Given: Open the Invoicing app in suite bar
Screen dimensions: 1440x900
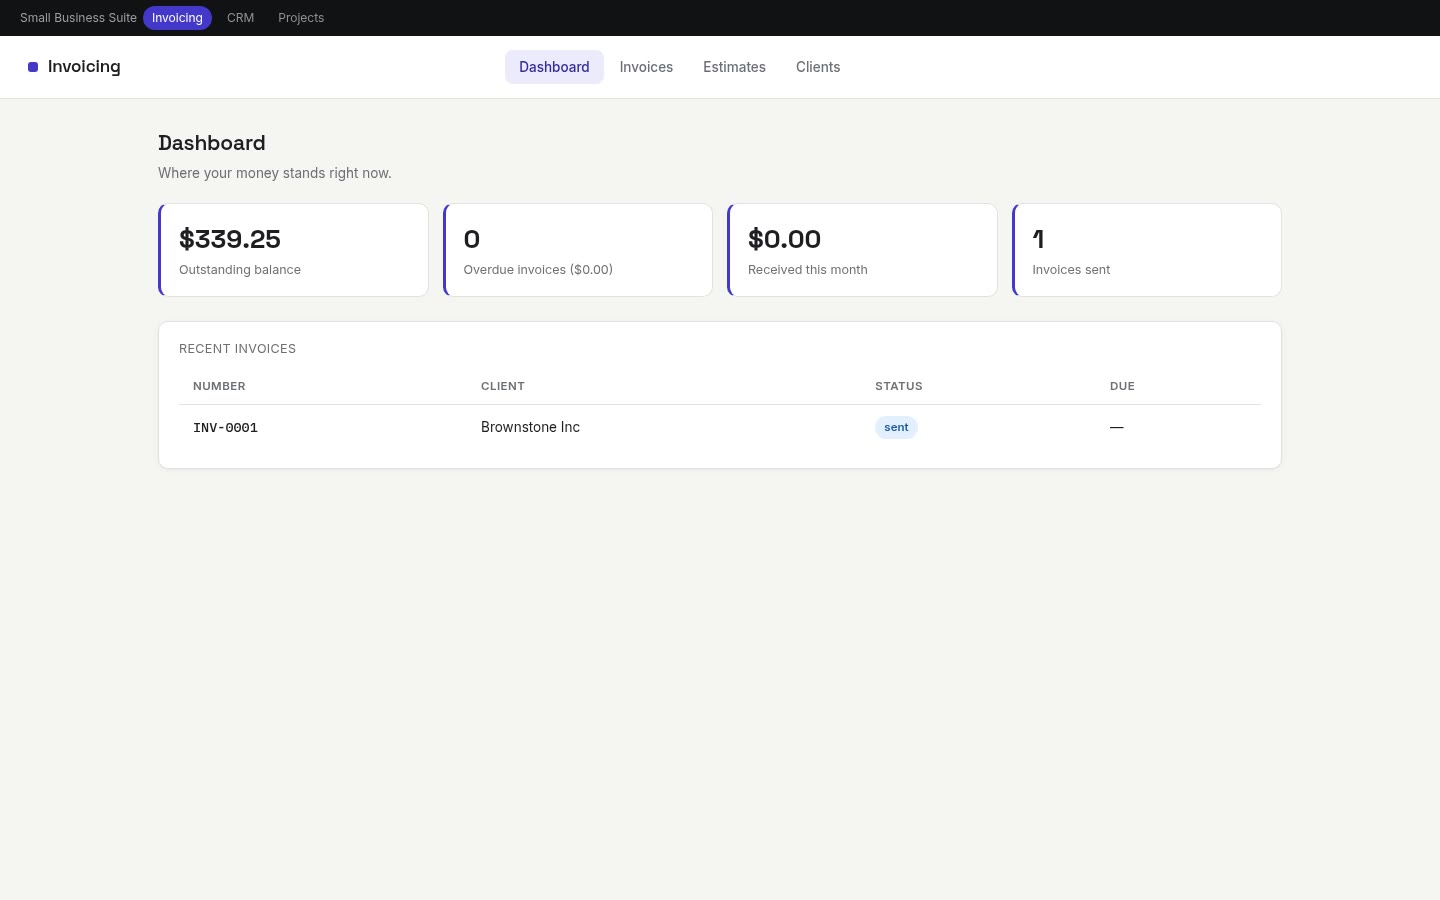Looking at the screenshot, I should tap(177, 18).
